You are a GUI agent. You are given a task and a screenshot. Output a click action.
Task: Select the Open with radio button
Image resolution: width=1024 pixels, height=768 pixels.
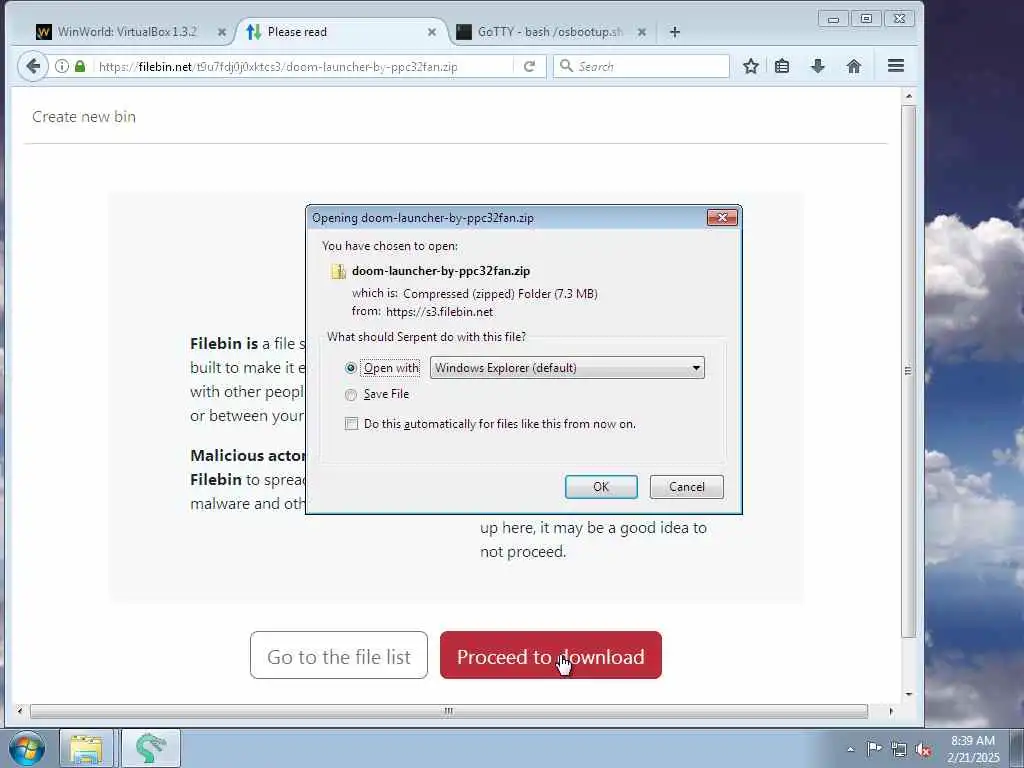(351, 368)
